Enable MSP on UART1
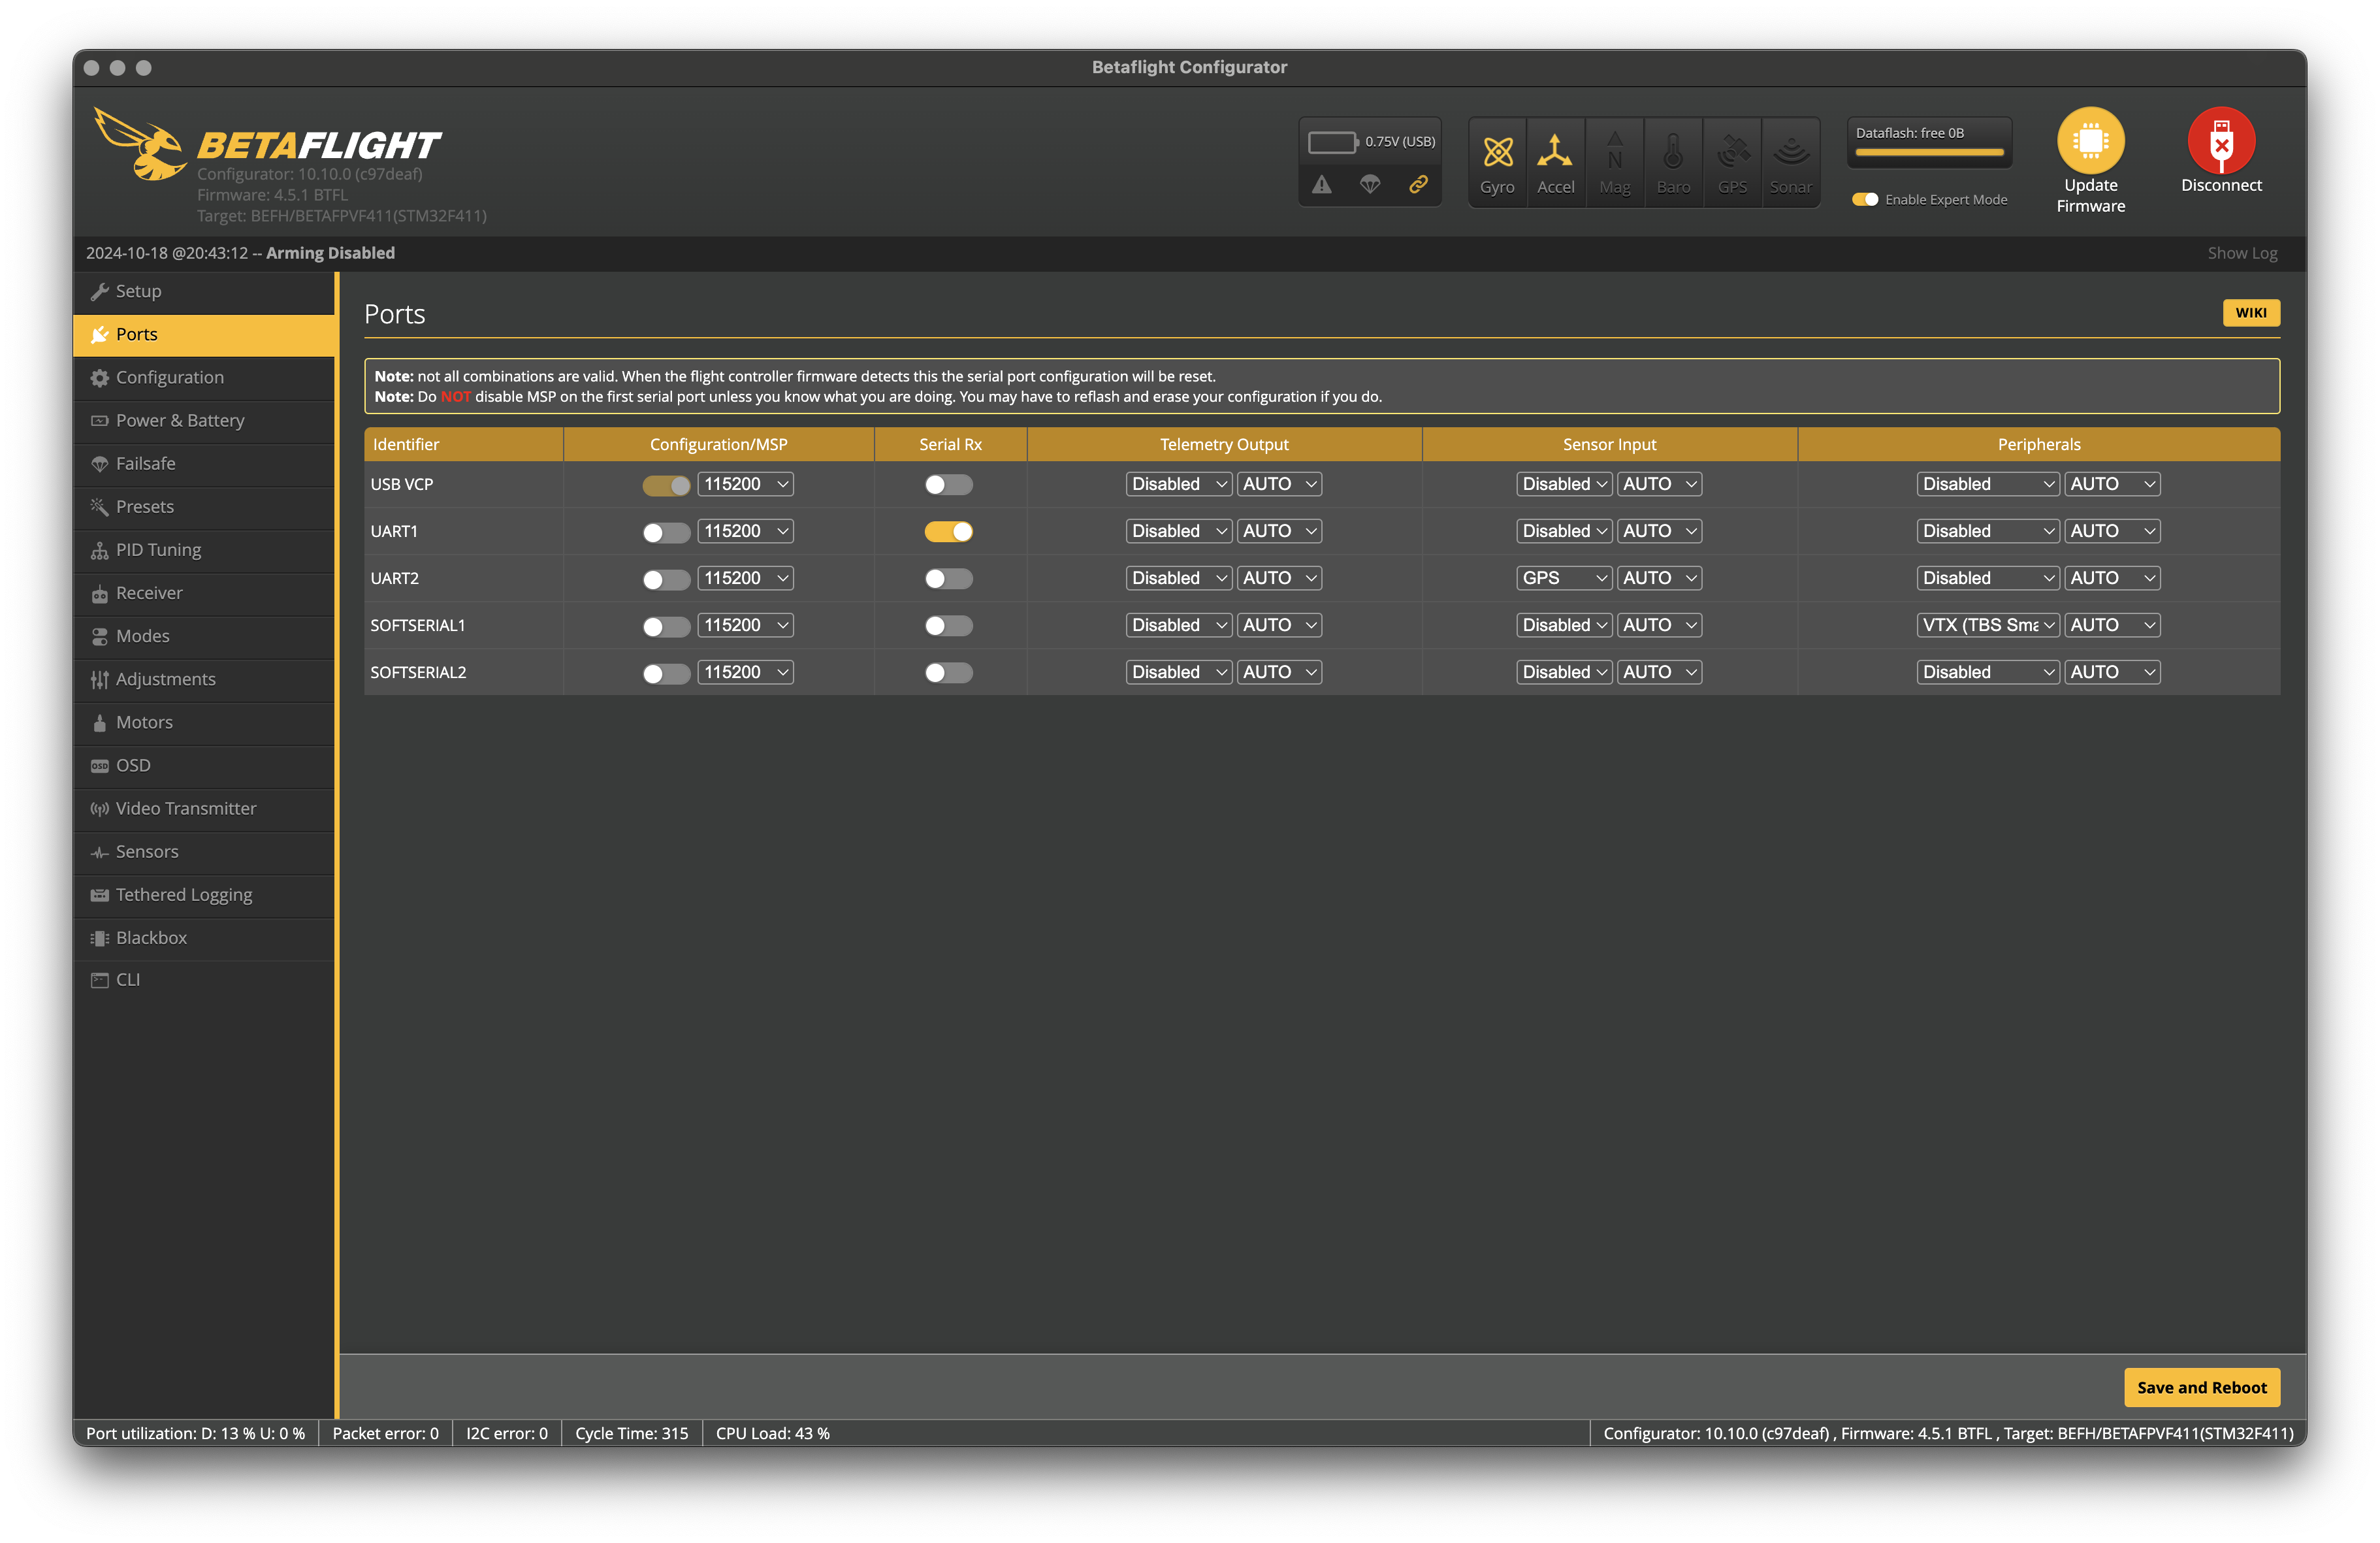This screenshot has height=1543, width=2380. [666, 532]
